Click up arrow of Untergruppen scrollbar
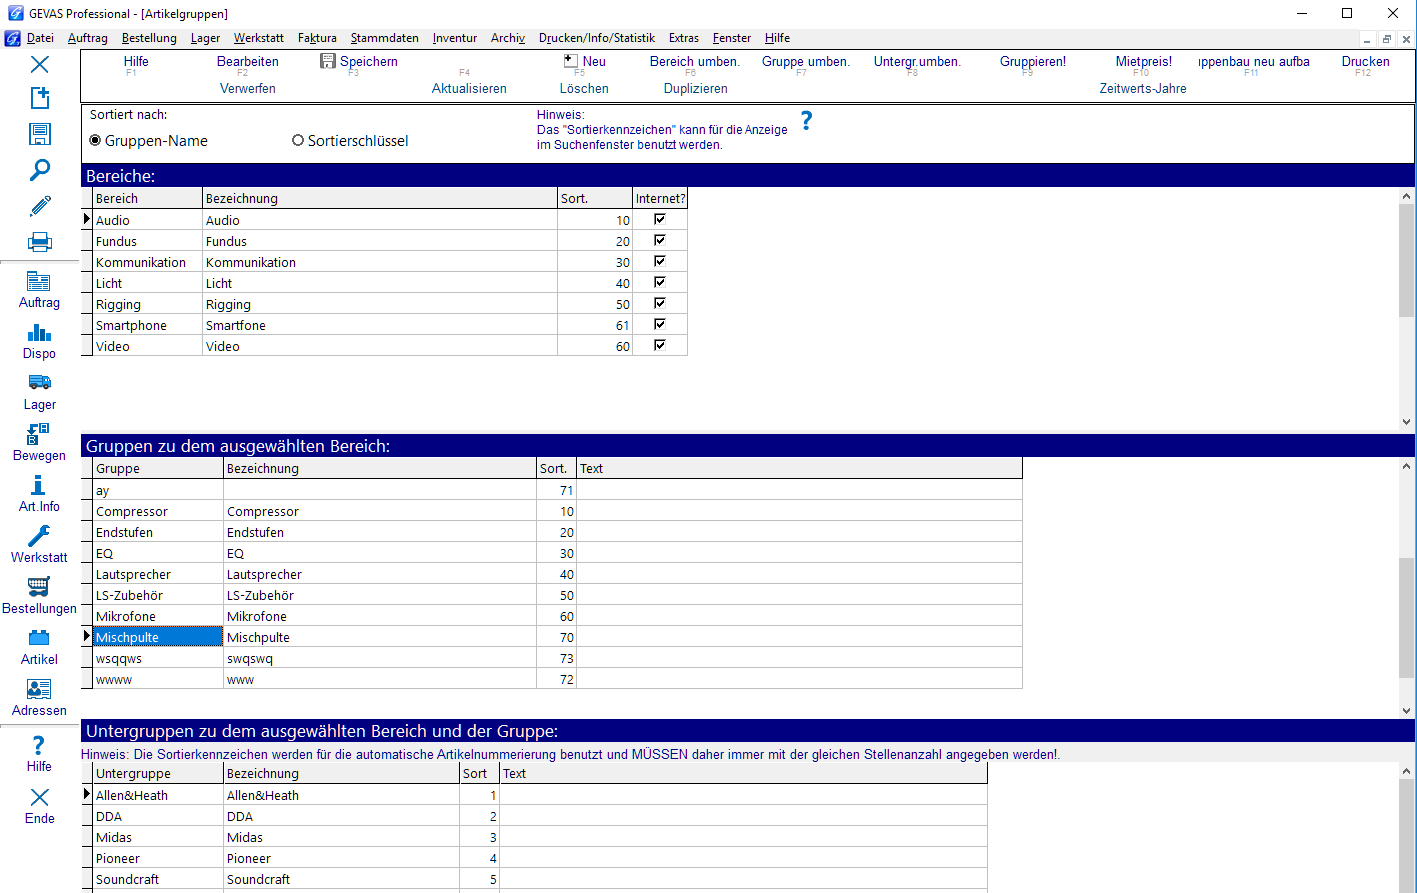The width and height of the screenshot is (1417, 893). pos(1406,771)
